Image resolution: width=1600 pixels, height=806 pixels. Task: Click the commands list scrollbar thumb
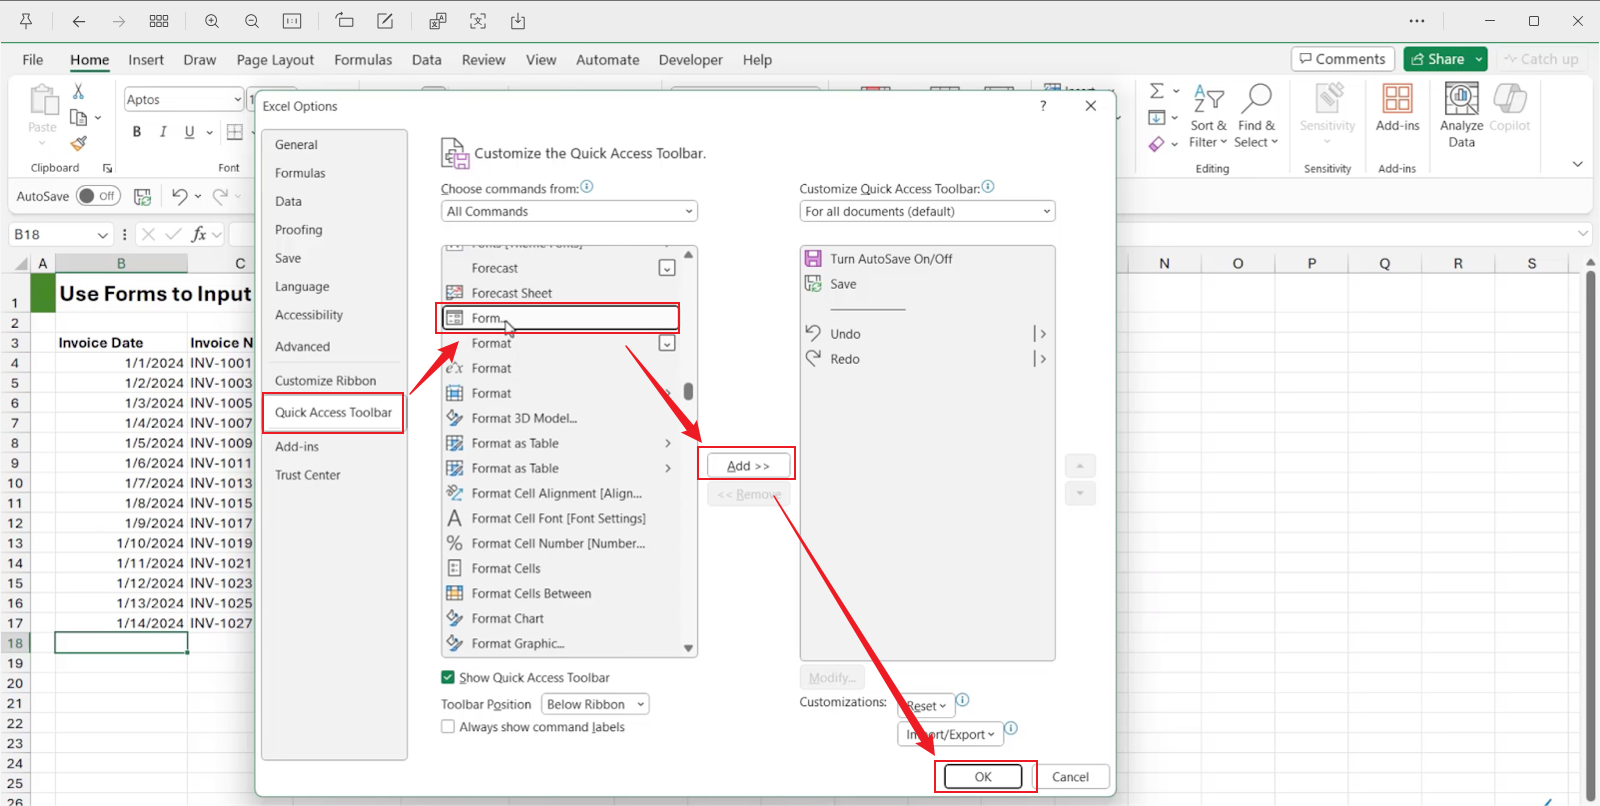click(688, 391)
